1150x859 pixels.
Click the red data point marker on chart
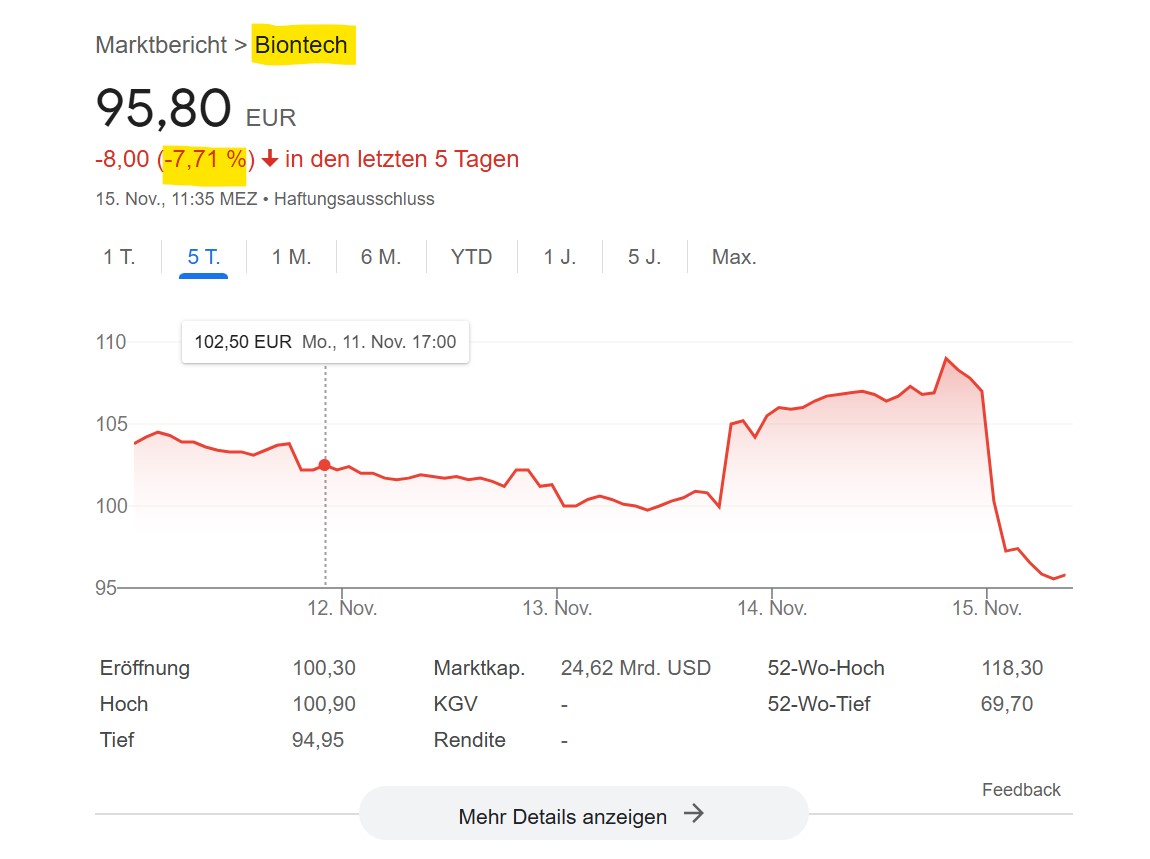click(324, 464)
